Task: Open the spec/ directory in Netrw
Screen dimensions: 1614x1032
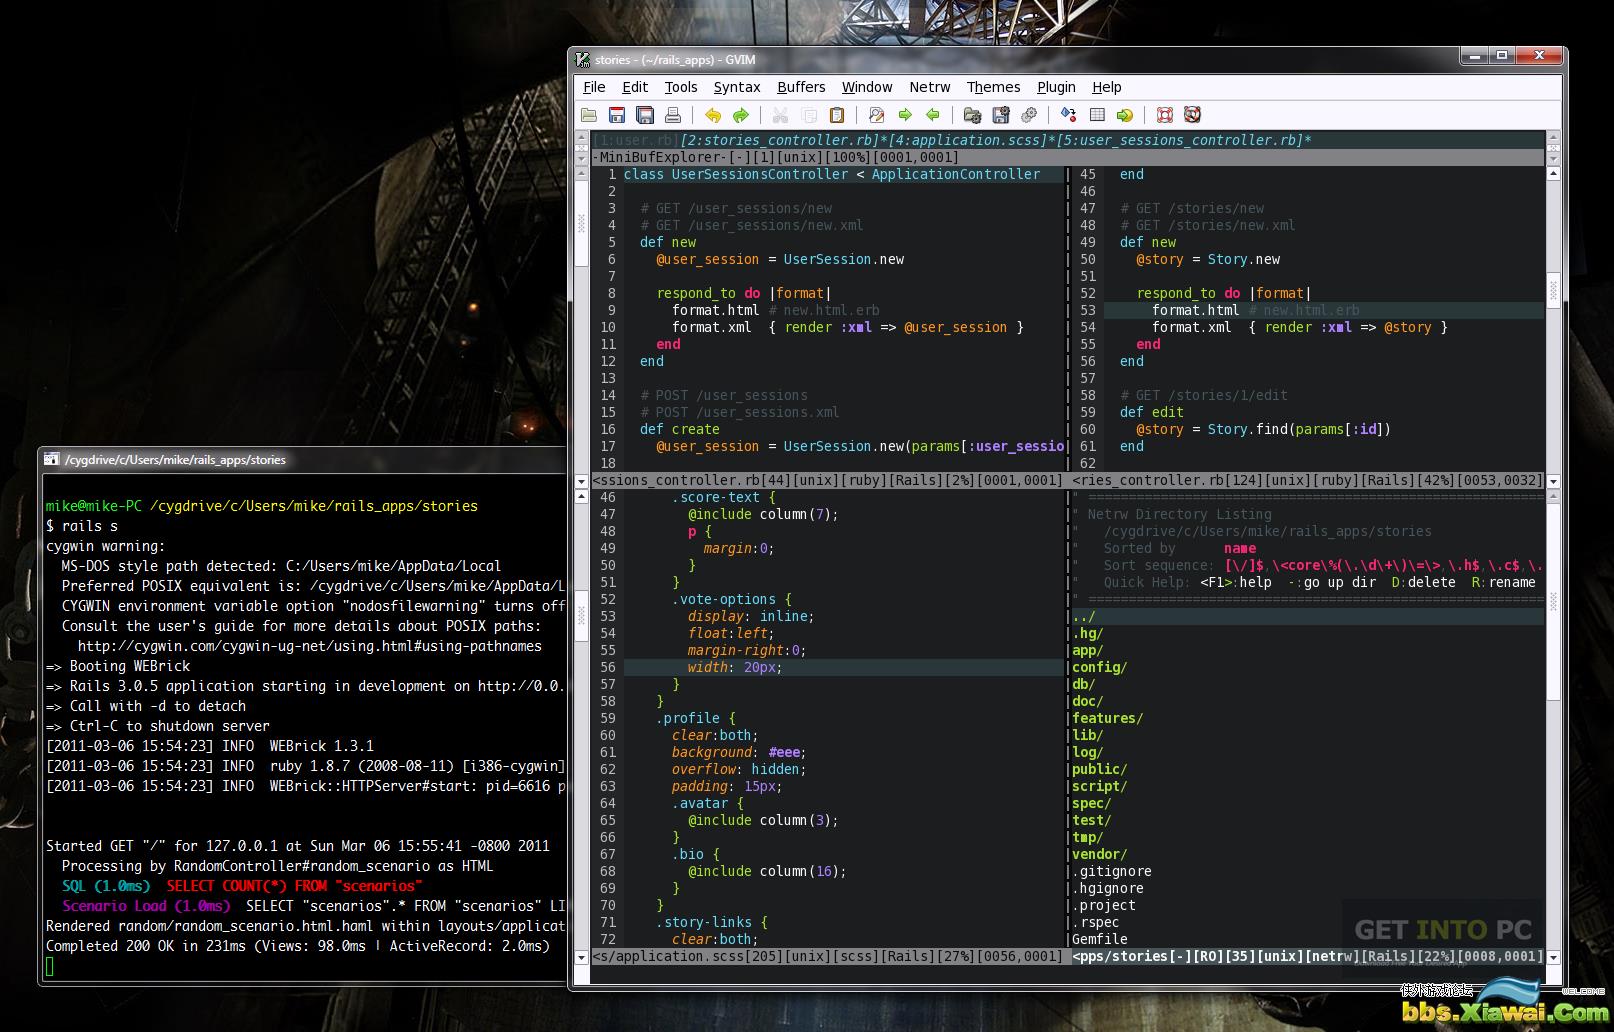Action: click(x=1092, y=803)
